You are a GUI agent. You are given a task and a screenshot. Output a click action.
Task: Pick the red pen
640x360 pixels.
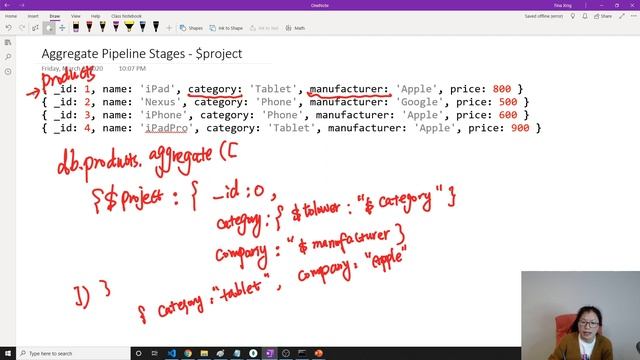[89, 27]
